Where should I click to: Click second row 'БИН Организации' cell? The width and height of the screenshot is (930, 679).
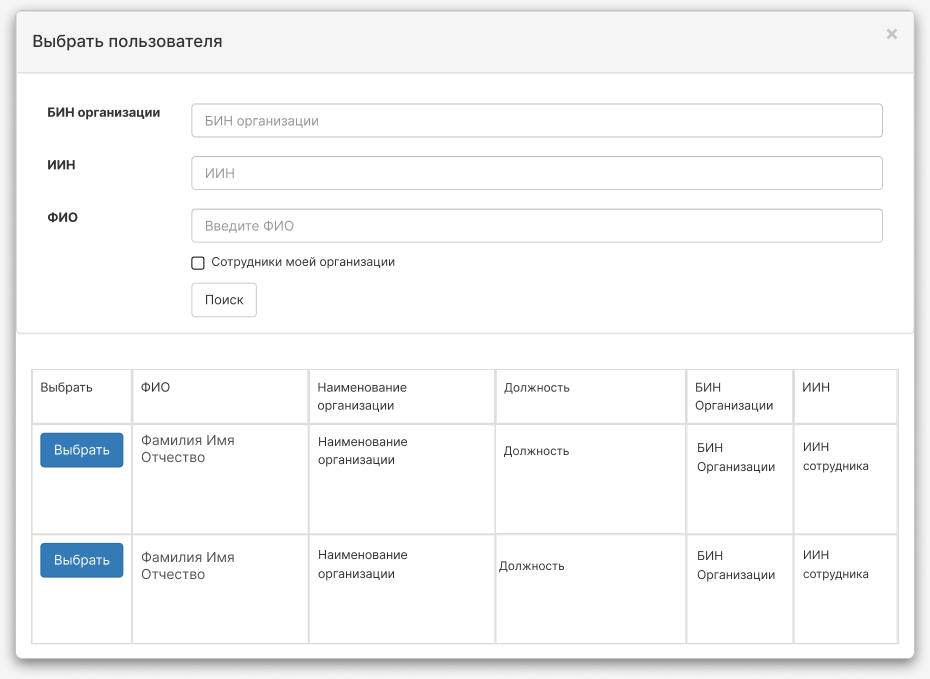point(740,589)
